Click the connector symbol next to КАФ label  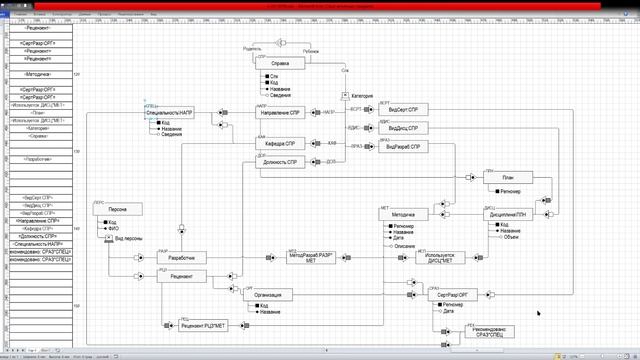315,143
